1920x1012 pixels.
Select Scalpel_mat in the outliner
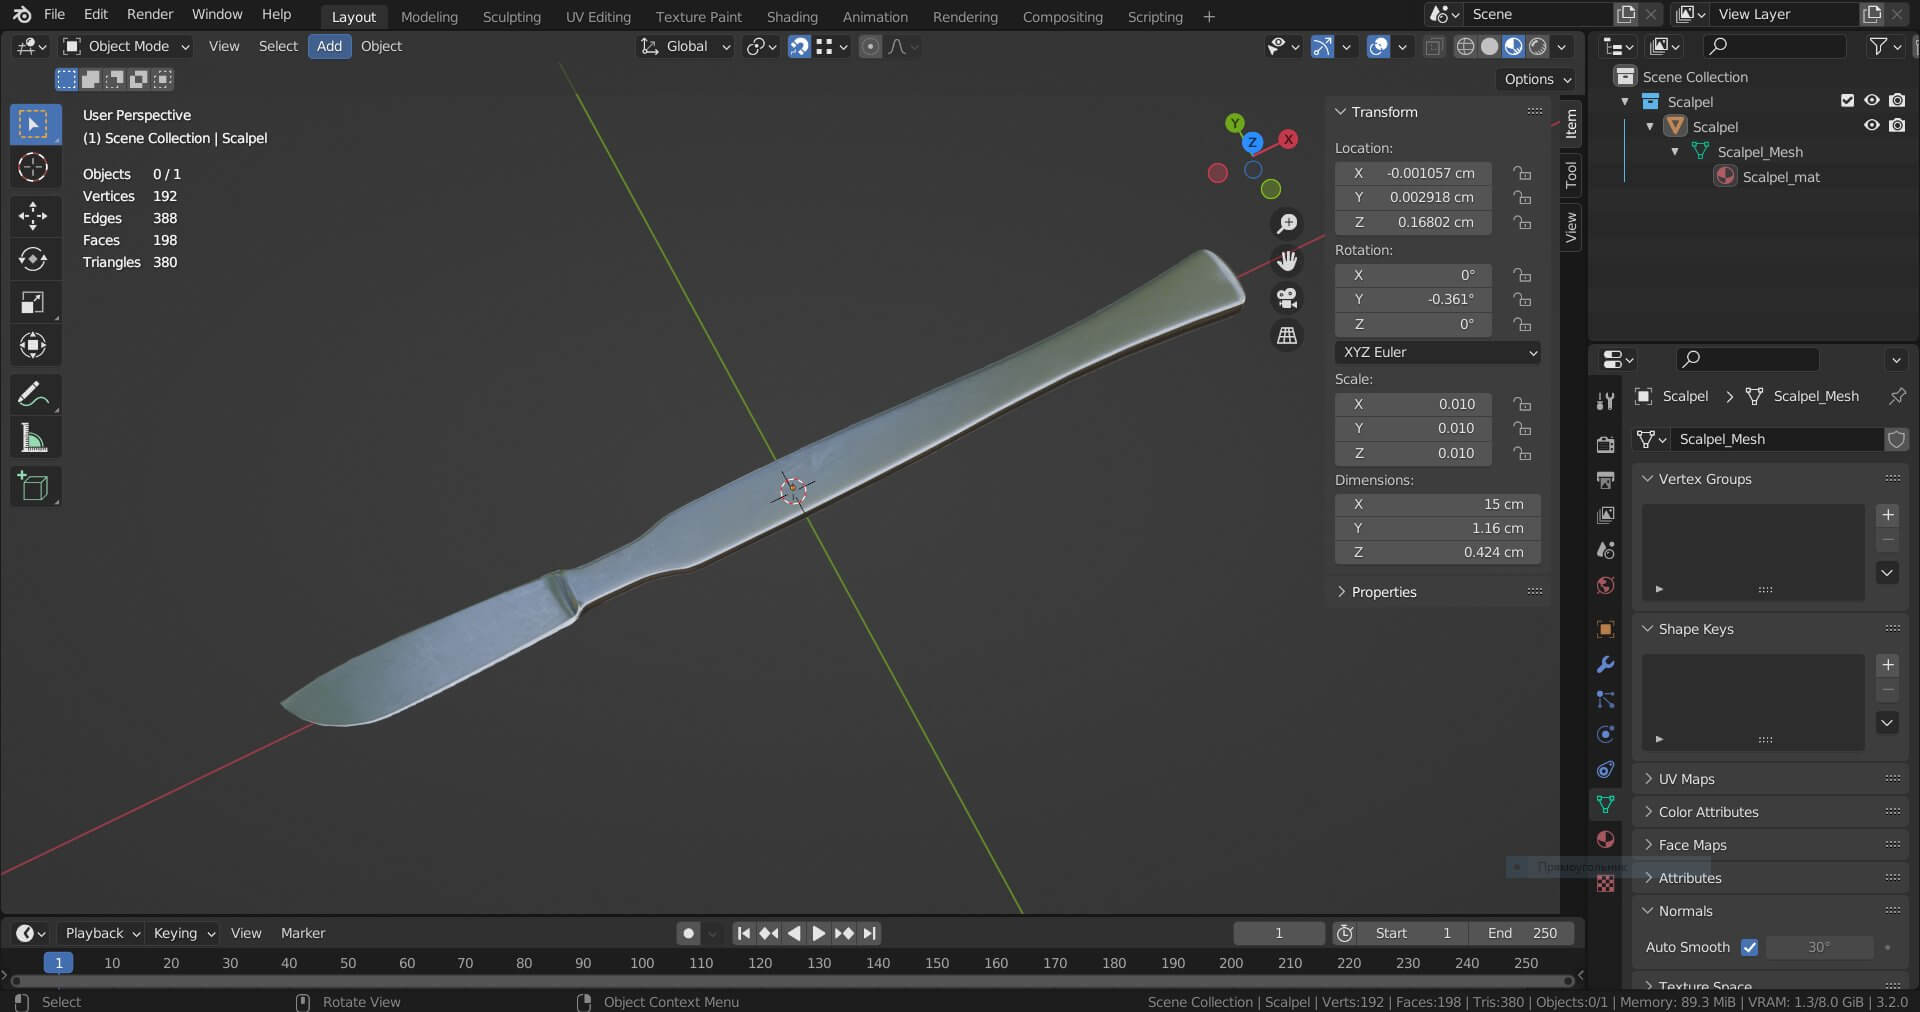tap(1780, 177)
